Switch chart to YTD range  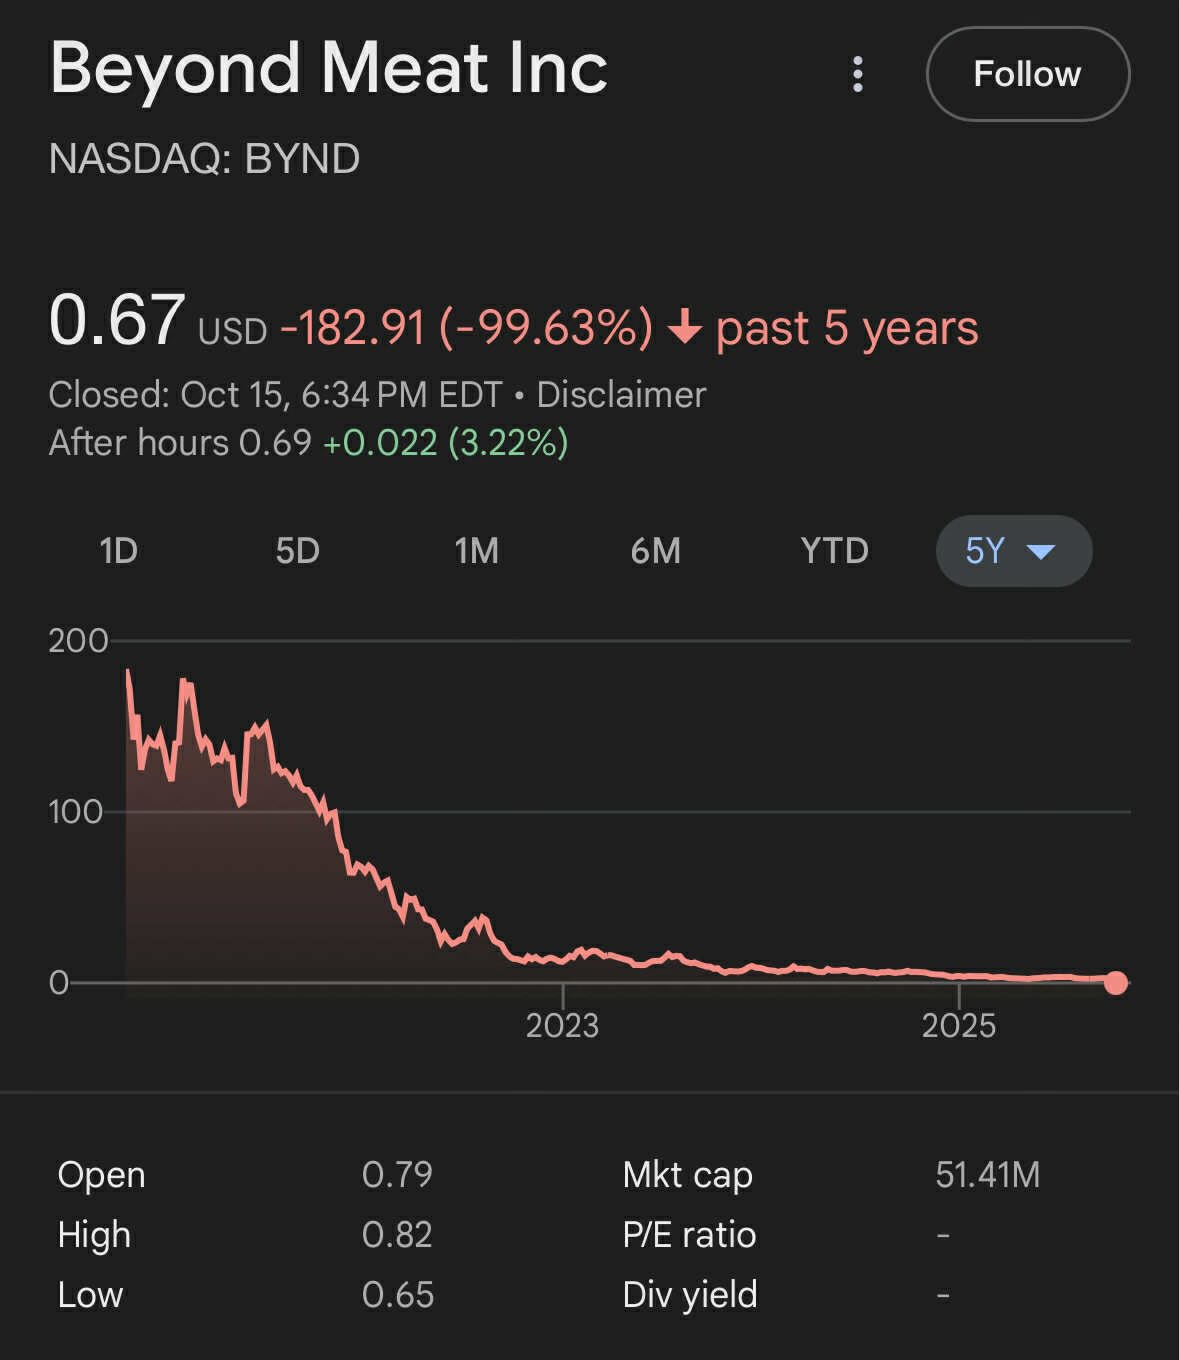click(834, 551)
